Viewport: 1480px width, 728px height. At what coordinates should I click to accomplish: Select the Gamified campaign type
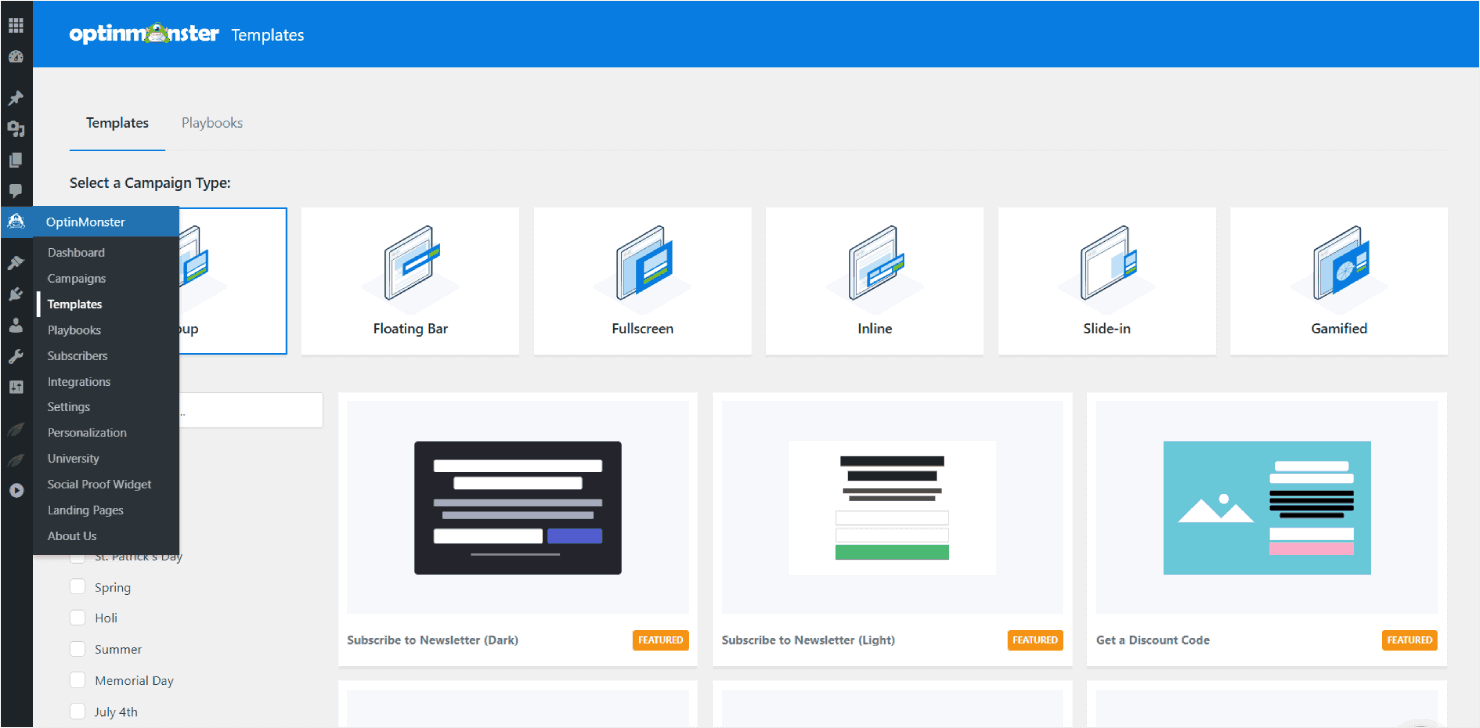click(1338, 280)
